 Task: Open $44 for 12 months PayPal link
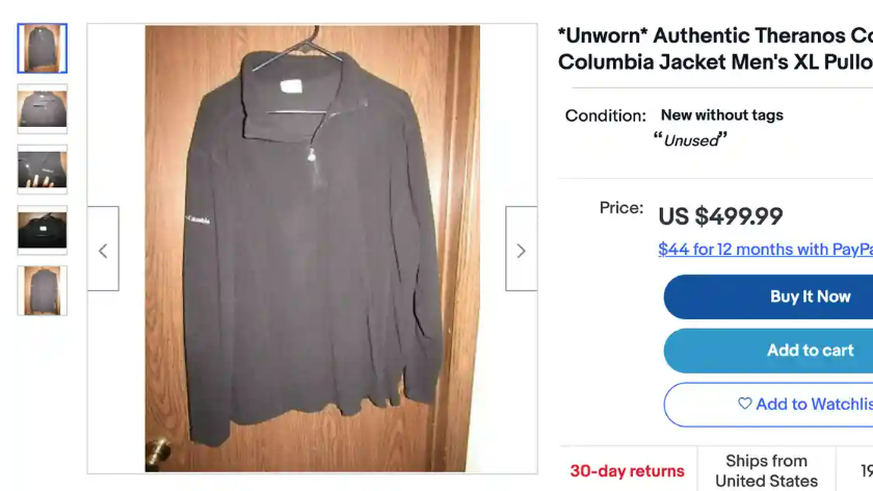point(766,249)
